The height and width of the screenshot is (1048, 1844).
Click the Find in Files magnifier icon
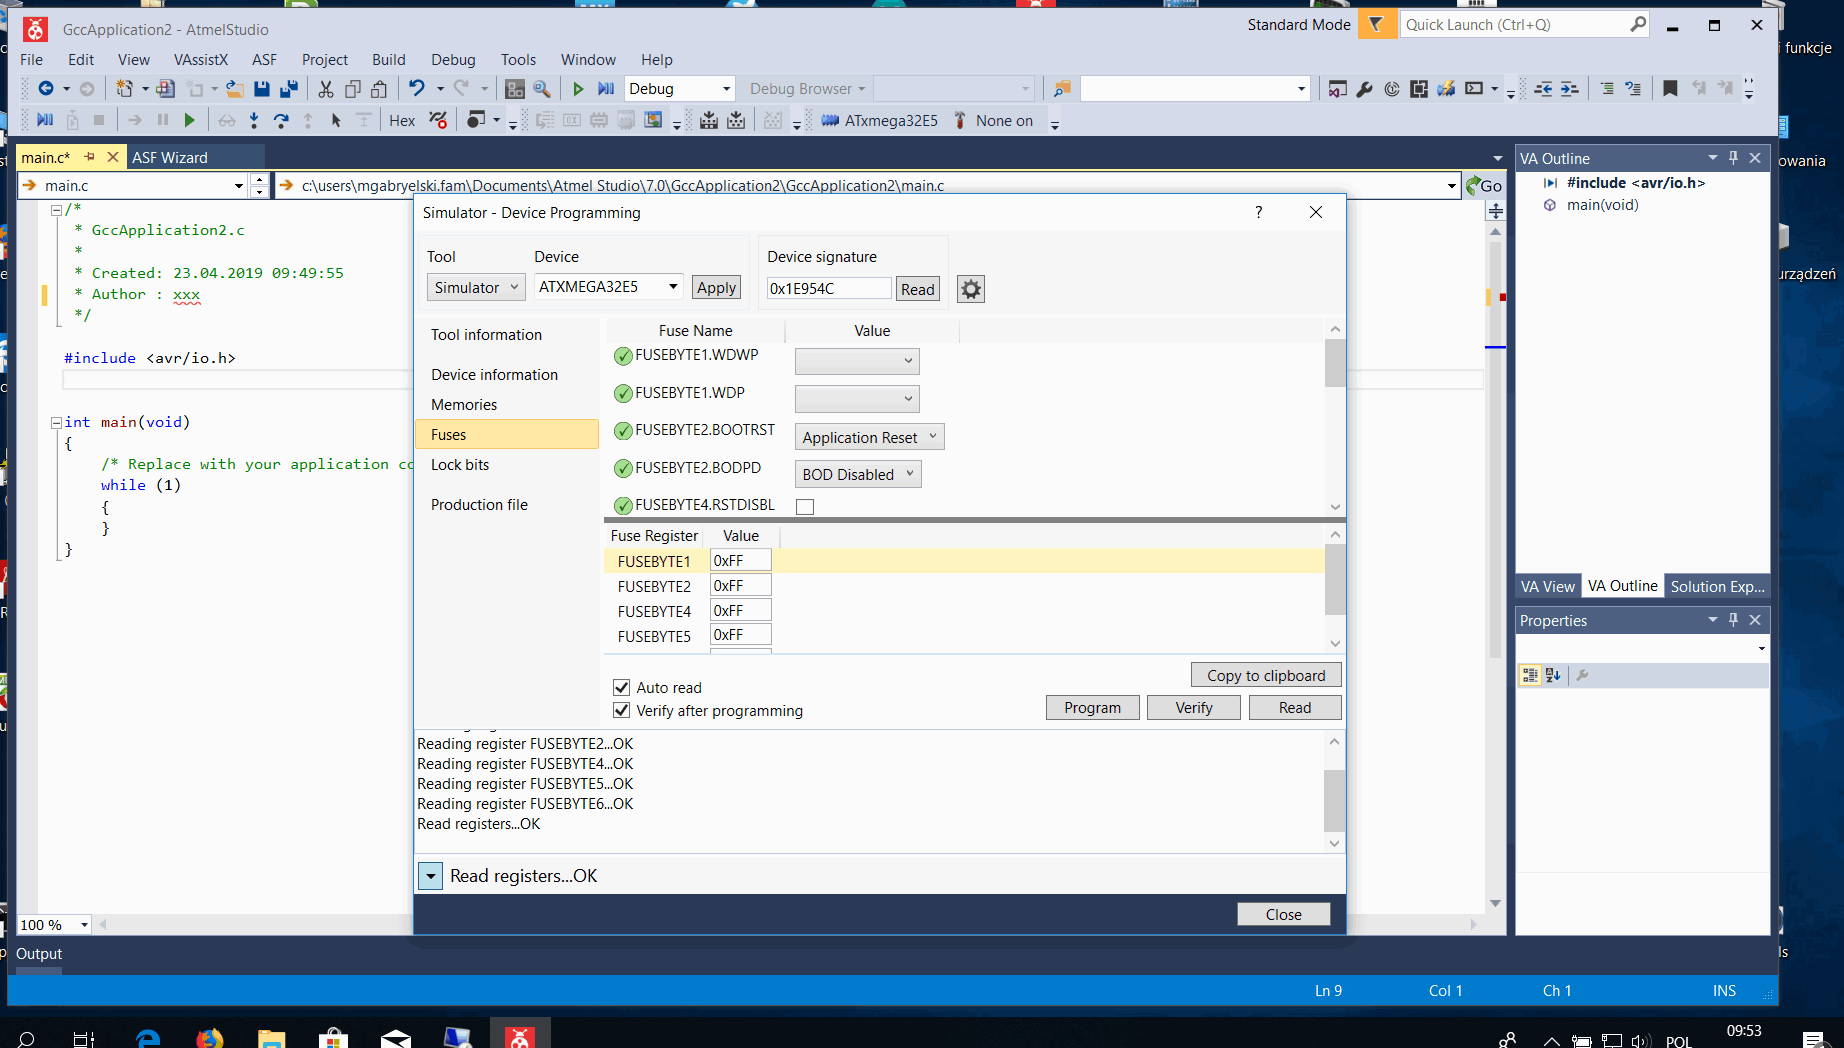pyautogui.click(x=542, y=89)
